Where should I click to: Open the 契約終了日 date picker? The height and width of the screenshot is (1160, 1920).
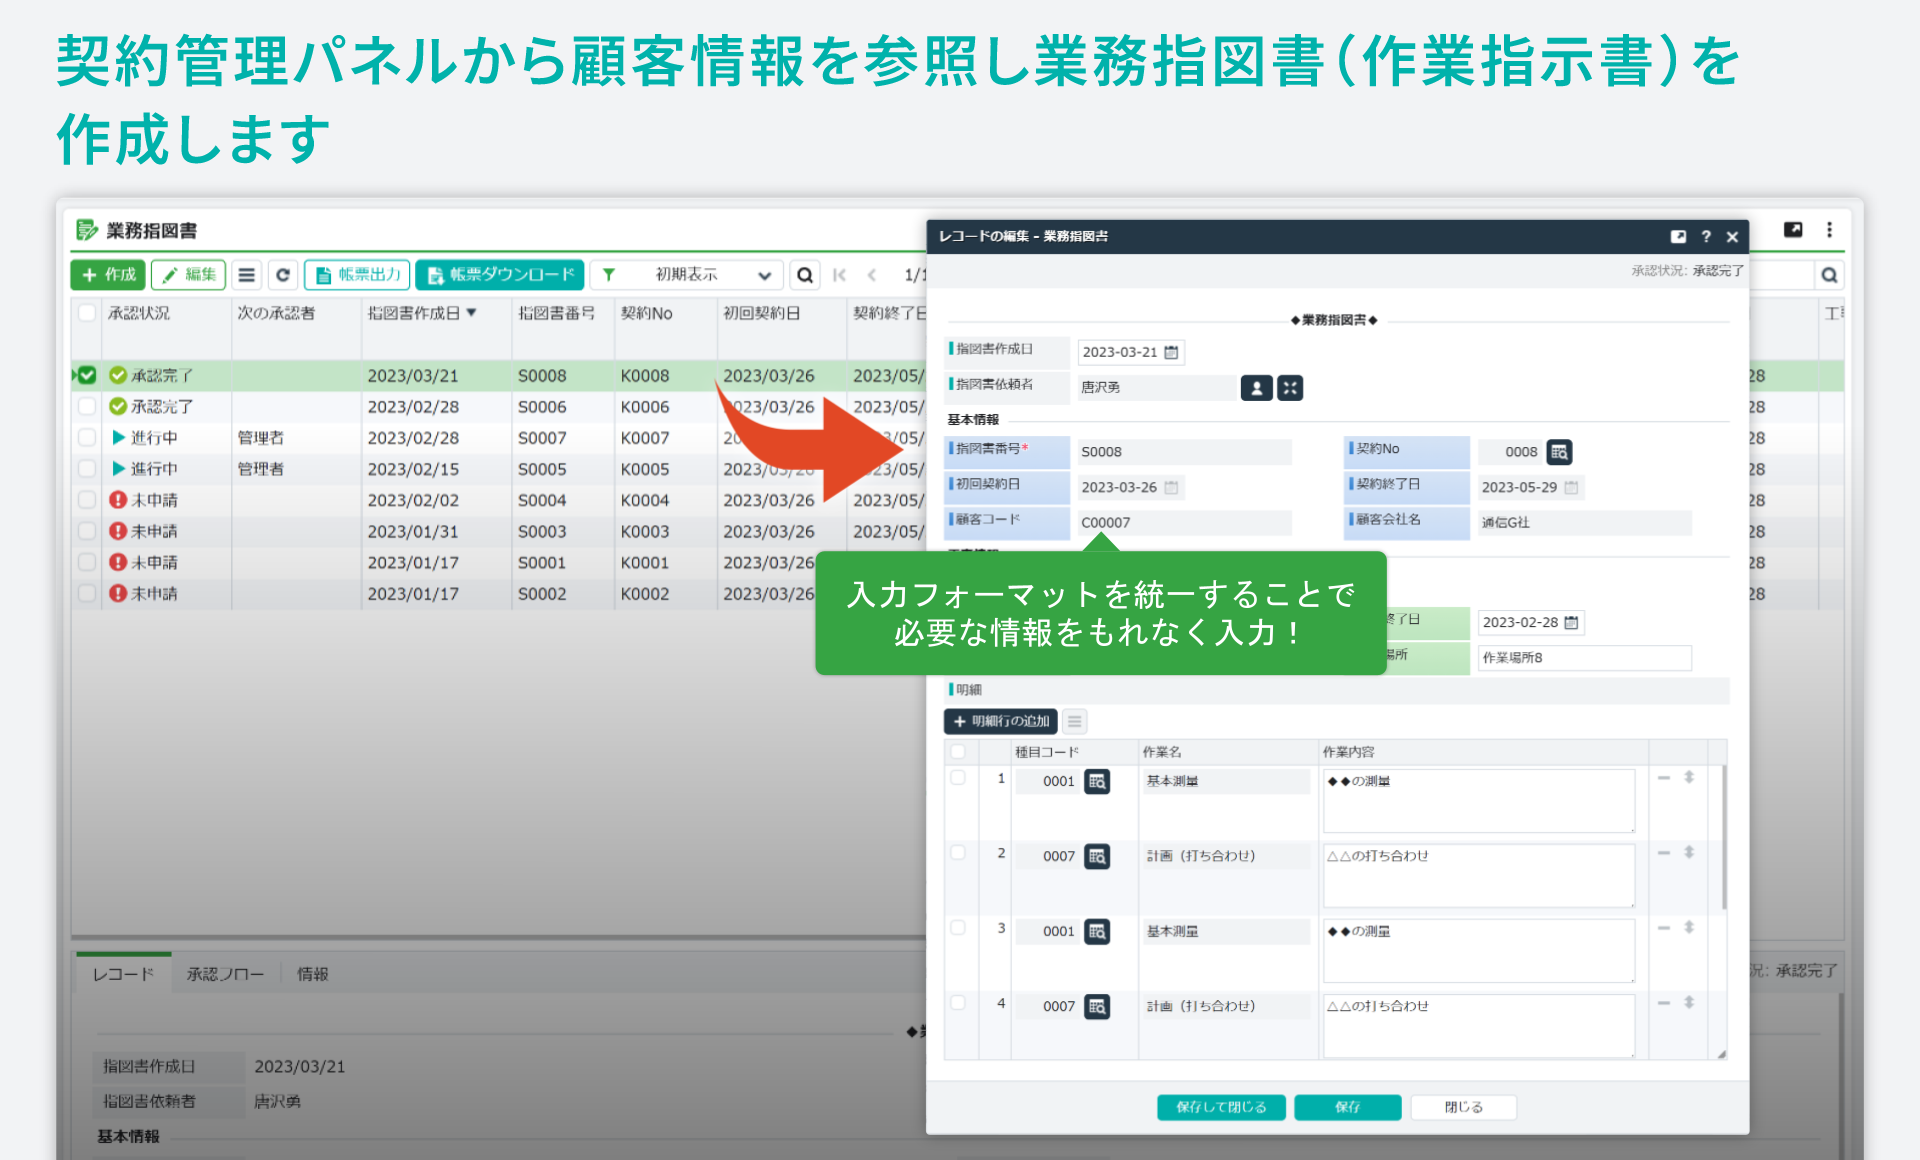[x=1572, y=487]
